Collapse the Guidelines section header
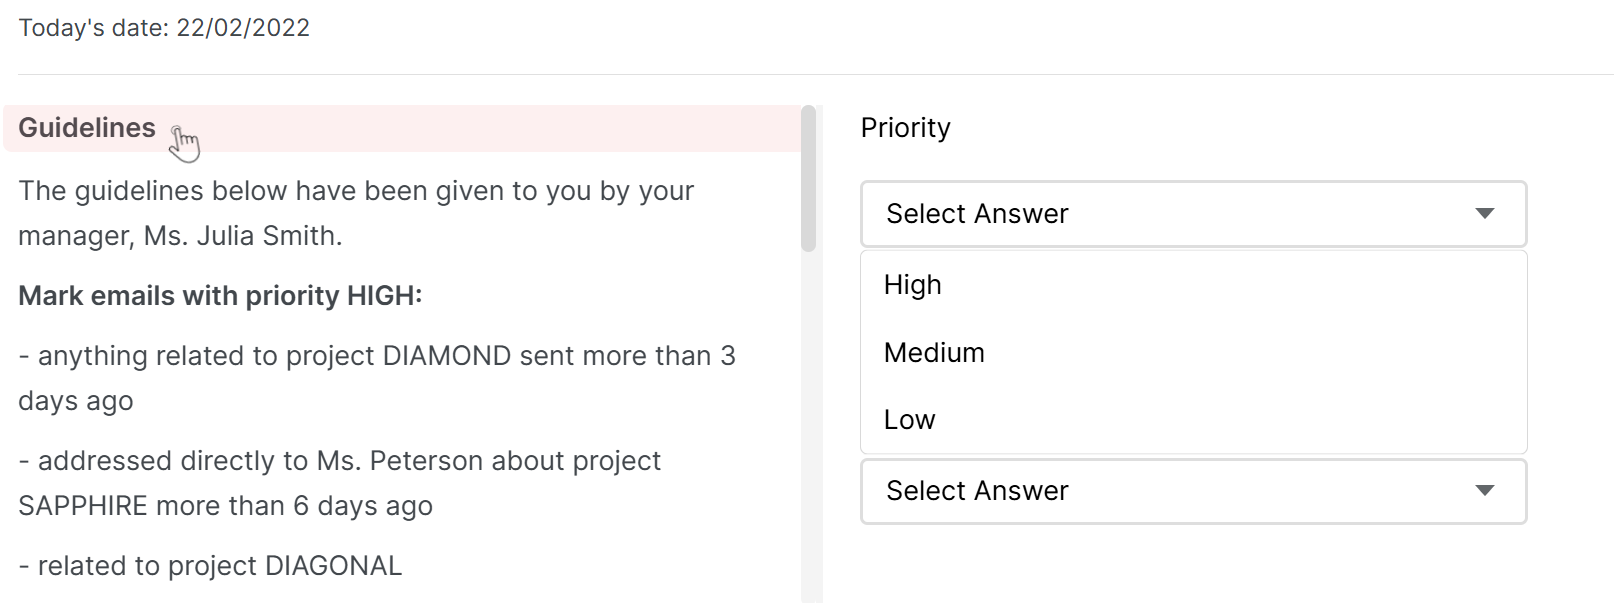Screen dimensions: 1614x603 point(402,128)
